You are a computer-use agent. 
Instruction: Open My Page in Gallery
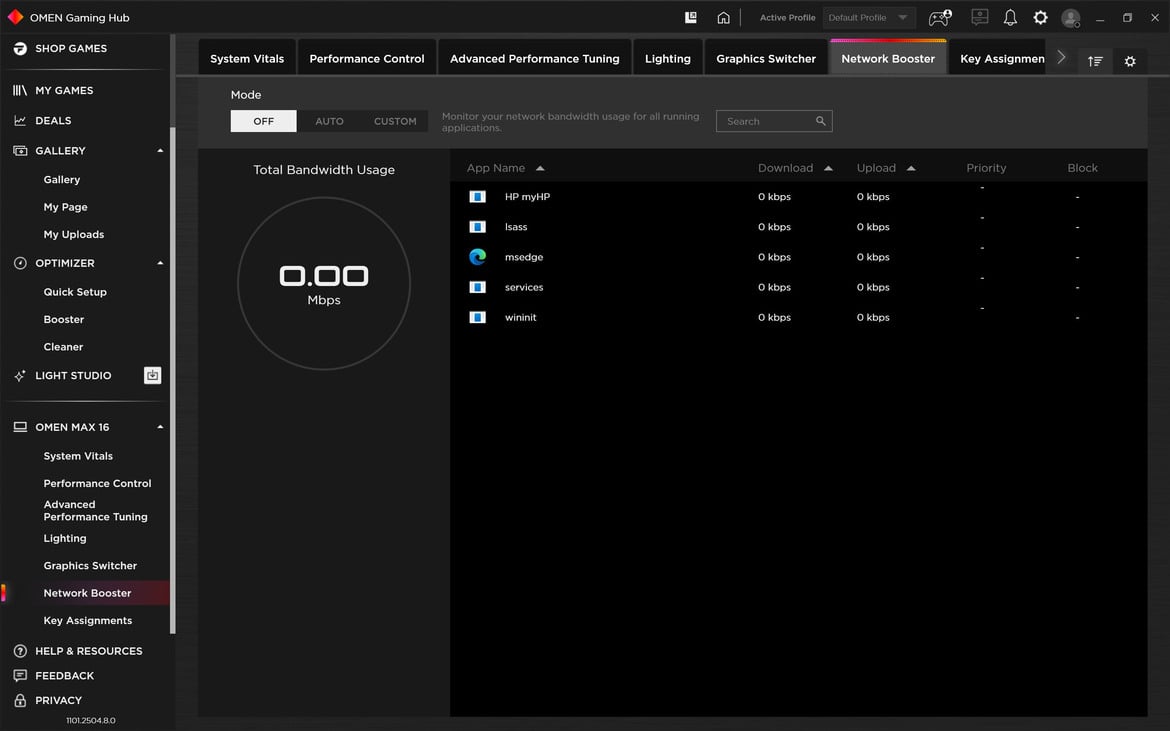pos(66,207)
